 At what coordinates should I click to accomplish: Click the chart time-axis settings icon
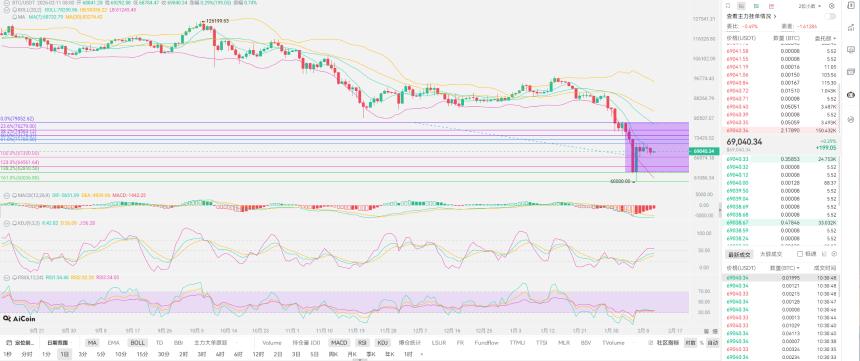coord(714,331)
